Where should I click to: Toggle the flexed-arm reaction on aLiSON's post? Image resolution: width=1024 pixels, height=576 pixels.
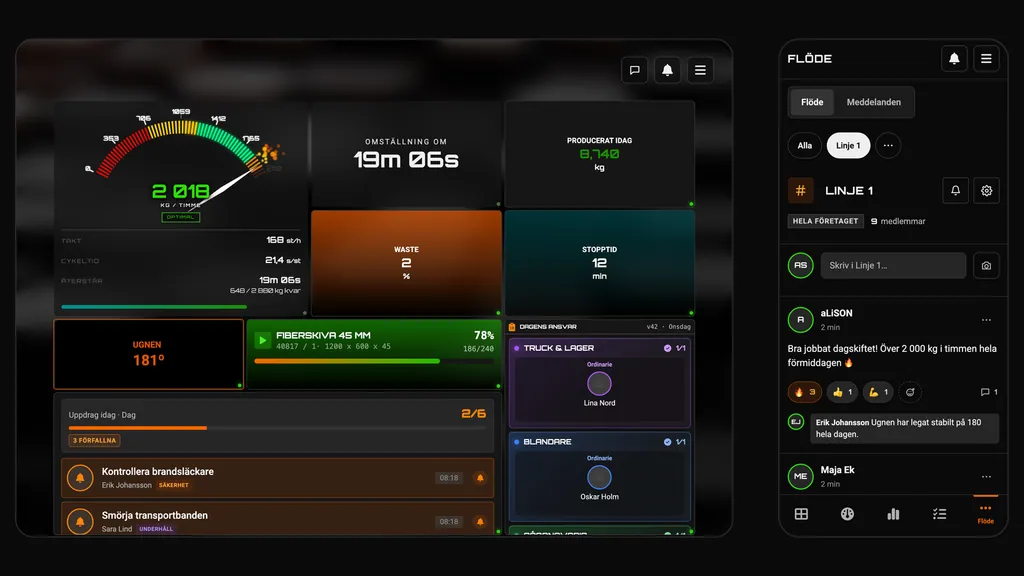[x=878, y=392]
